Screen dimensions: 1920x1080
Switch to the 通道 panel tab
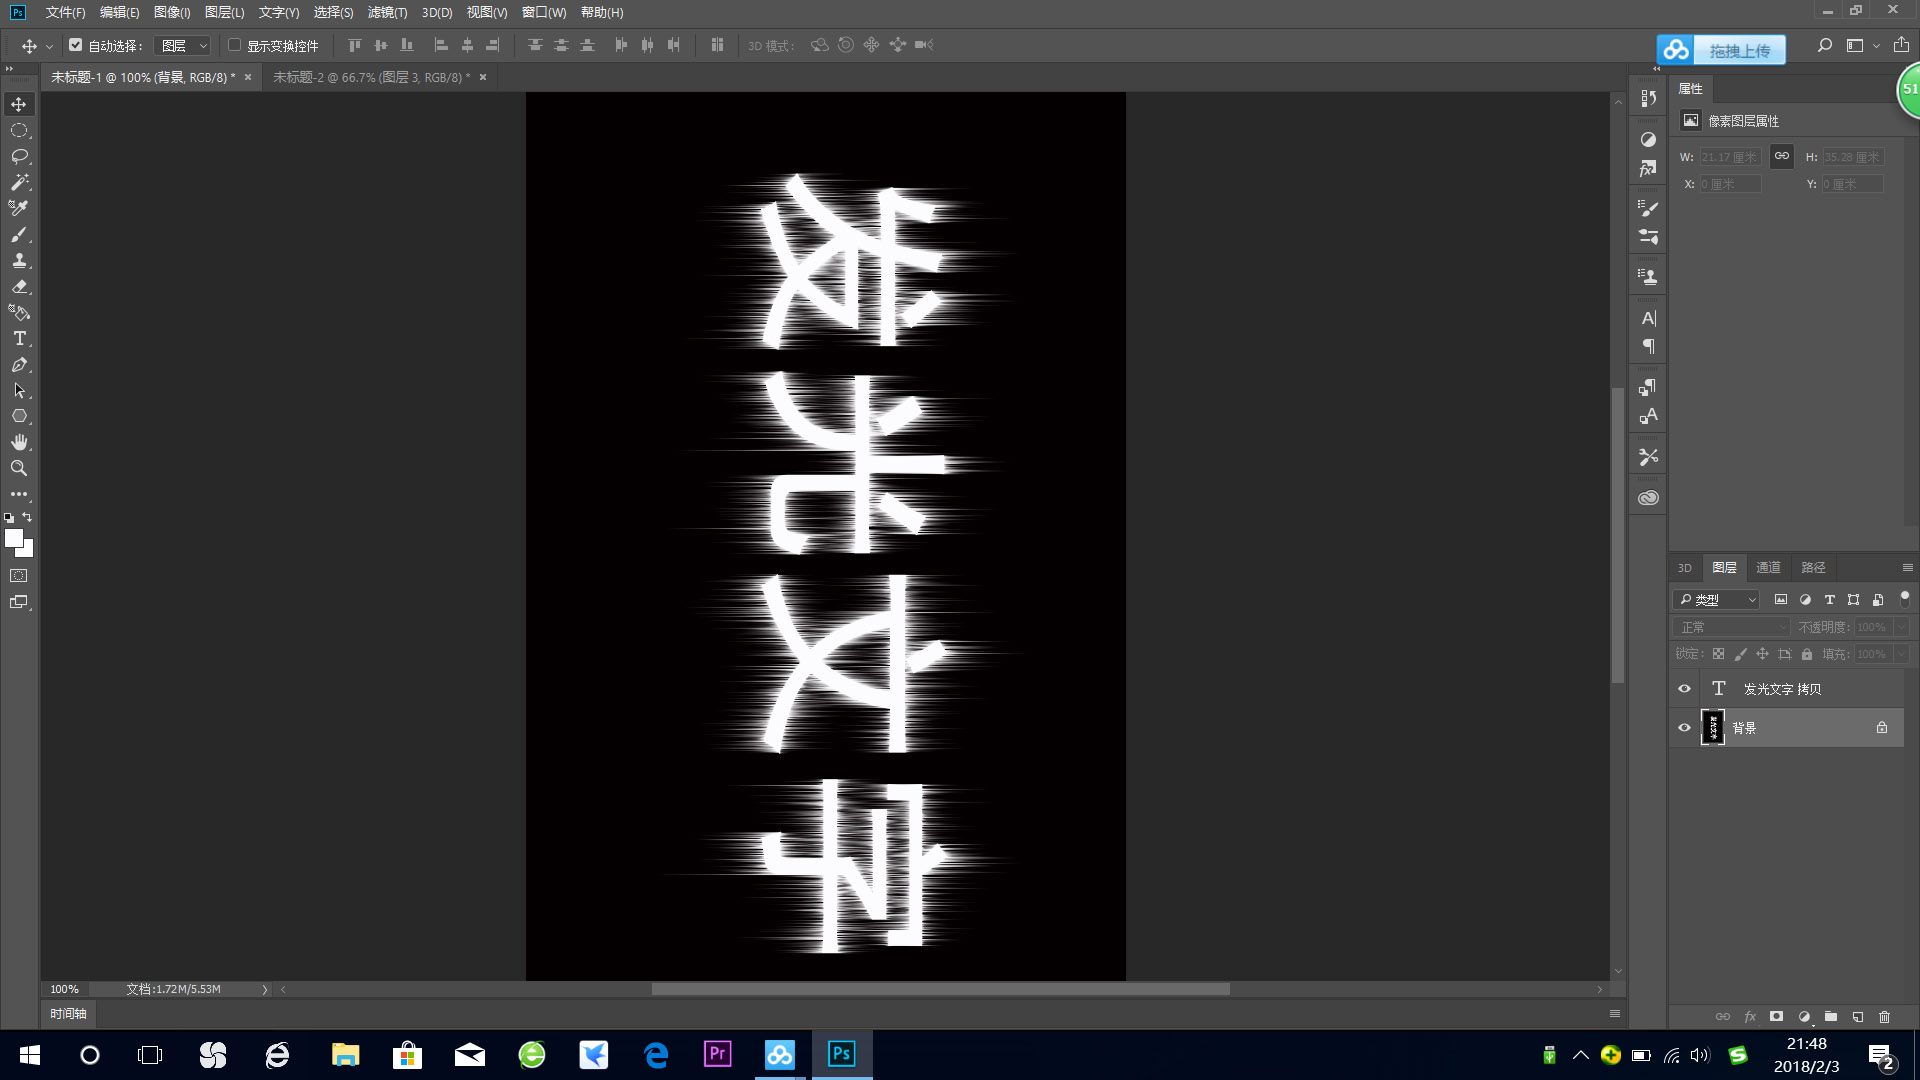(1768, 567)
